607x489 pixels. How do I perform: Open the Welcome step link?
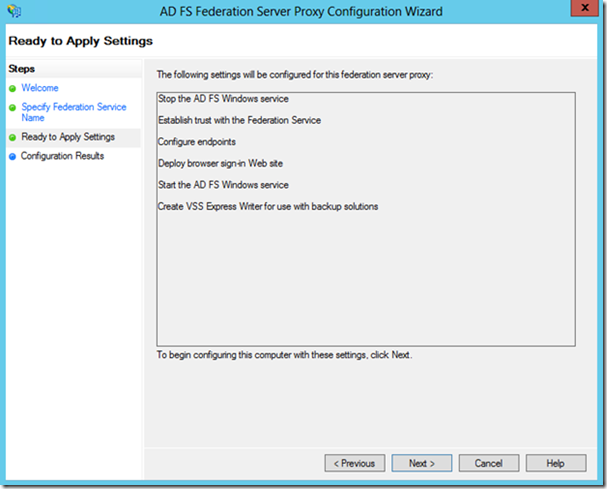tap(40, 88)
